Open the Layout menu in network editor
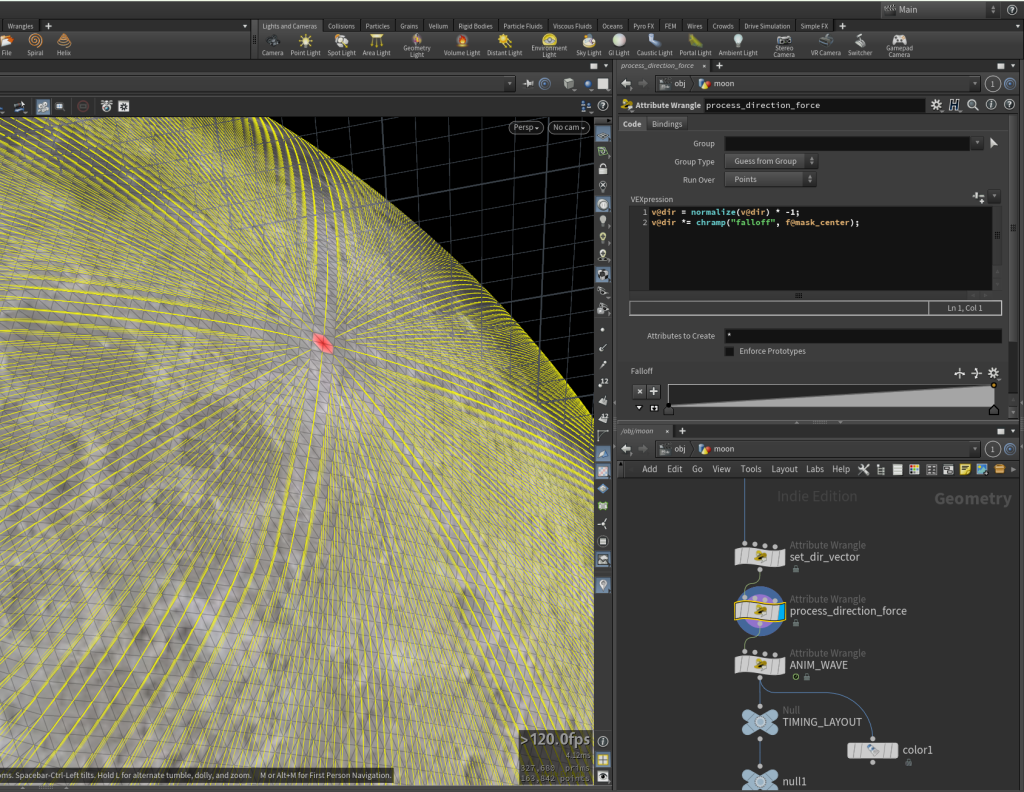 point(784,469)
